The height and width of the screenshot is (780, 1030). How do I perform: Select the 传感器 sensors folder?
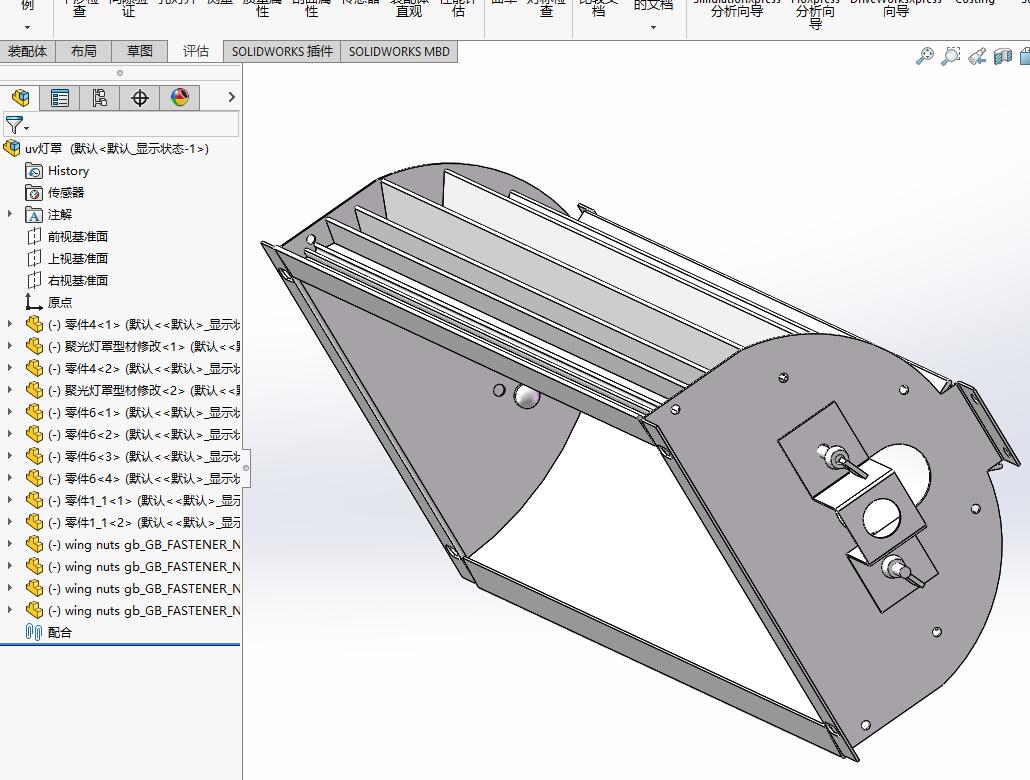pyautogui.click(x=55, y=193)
